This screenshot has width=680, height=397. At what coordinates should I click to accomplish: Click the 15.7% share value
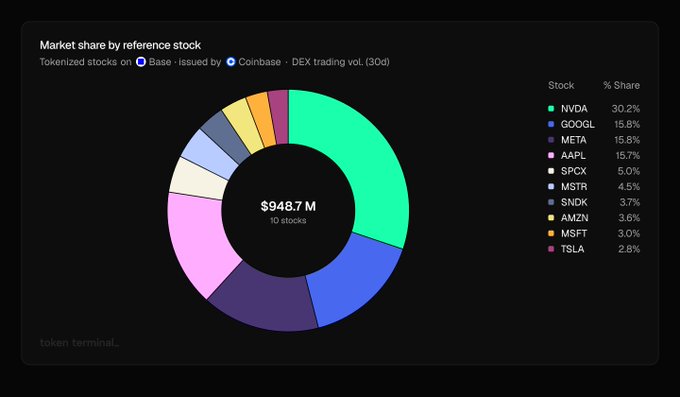(628, 155)
